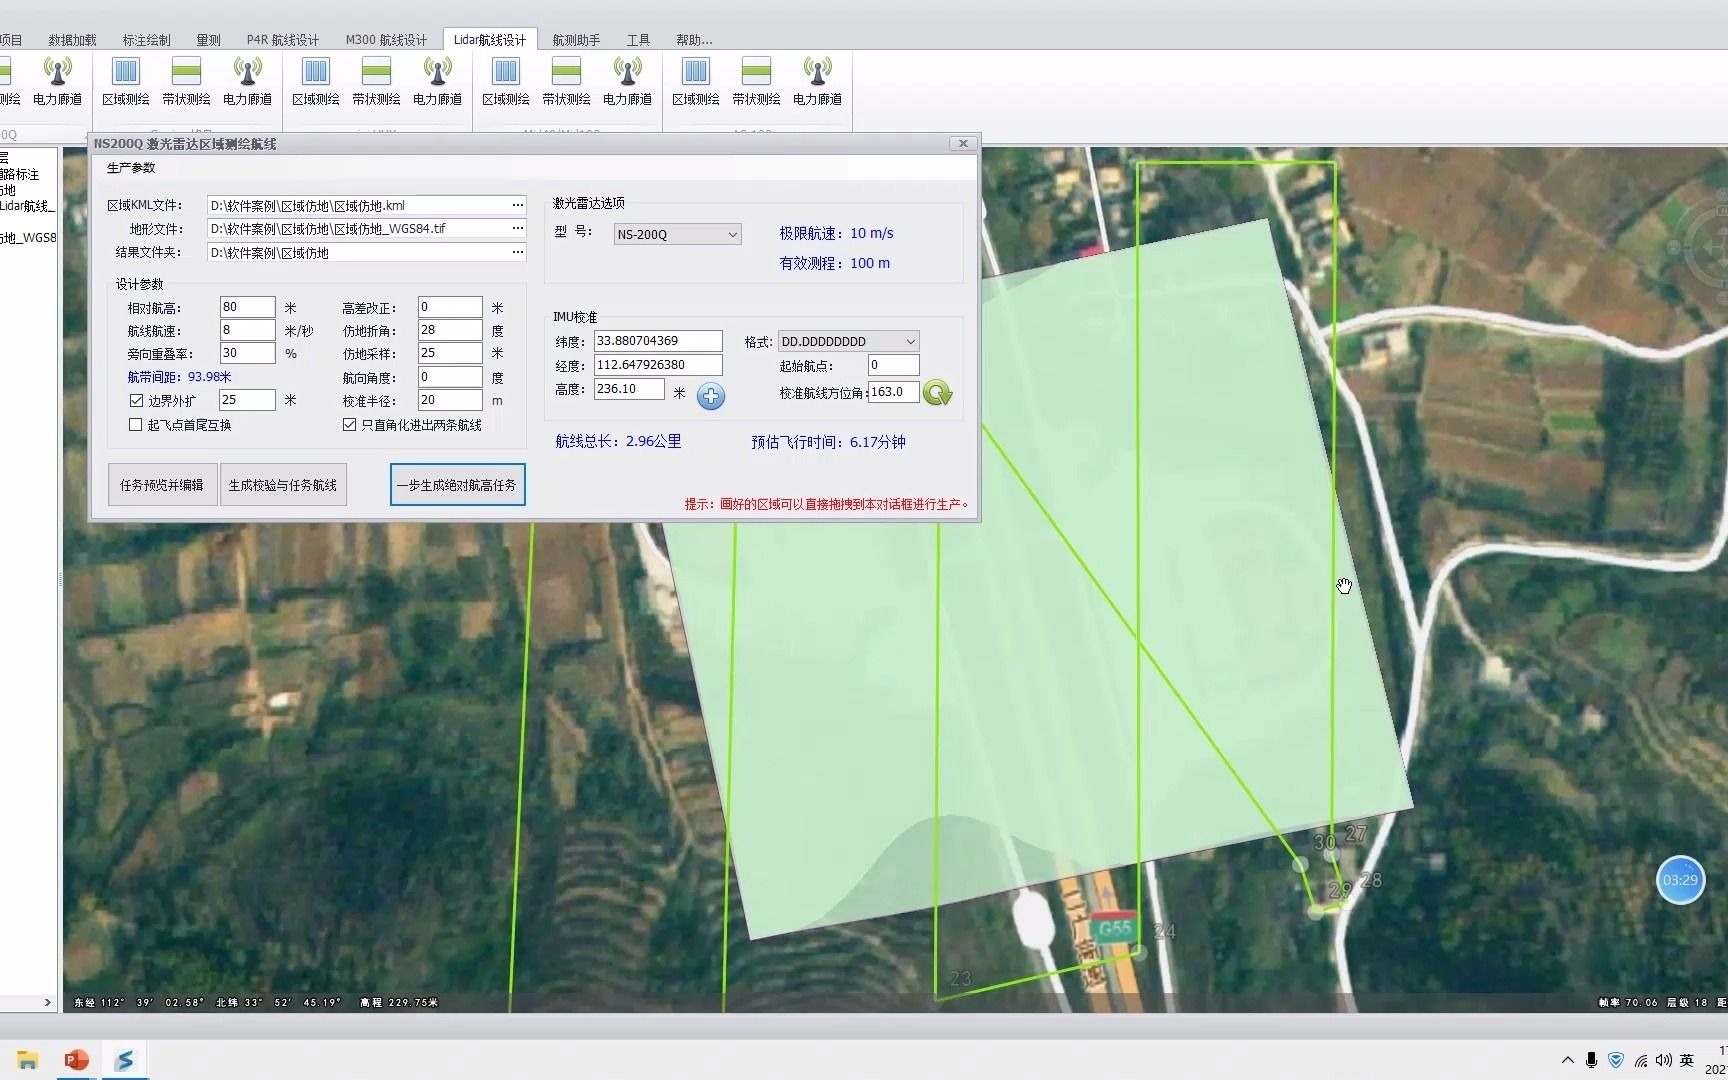Open the NS-200Q 型号 dropdown
The width and height of the screenshot is (1728, 1080).
[x=676, y=234]
